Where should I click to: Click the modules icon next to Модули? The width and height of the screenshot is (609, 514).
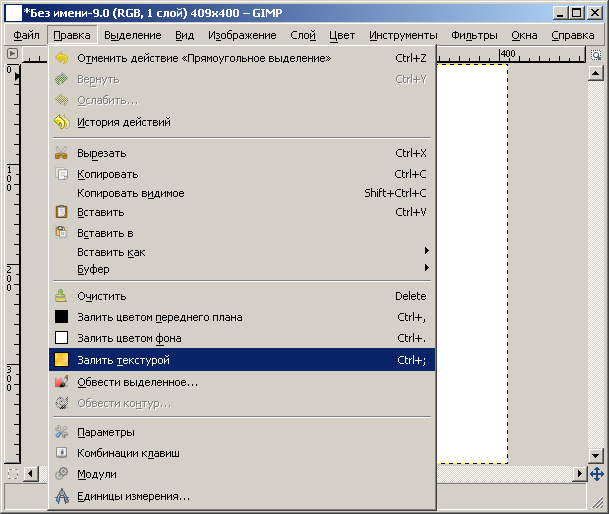pyautogui.click(x=61, y=474)
